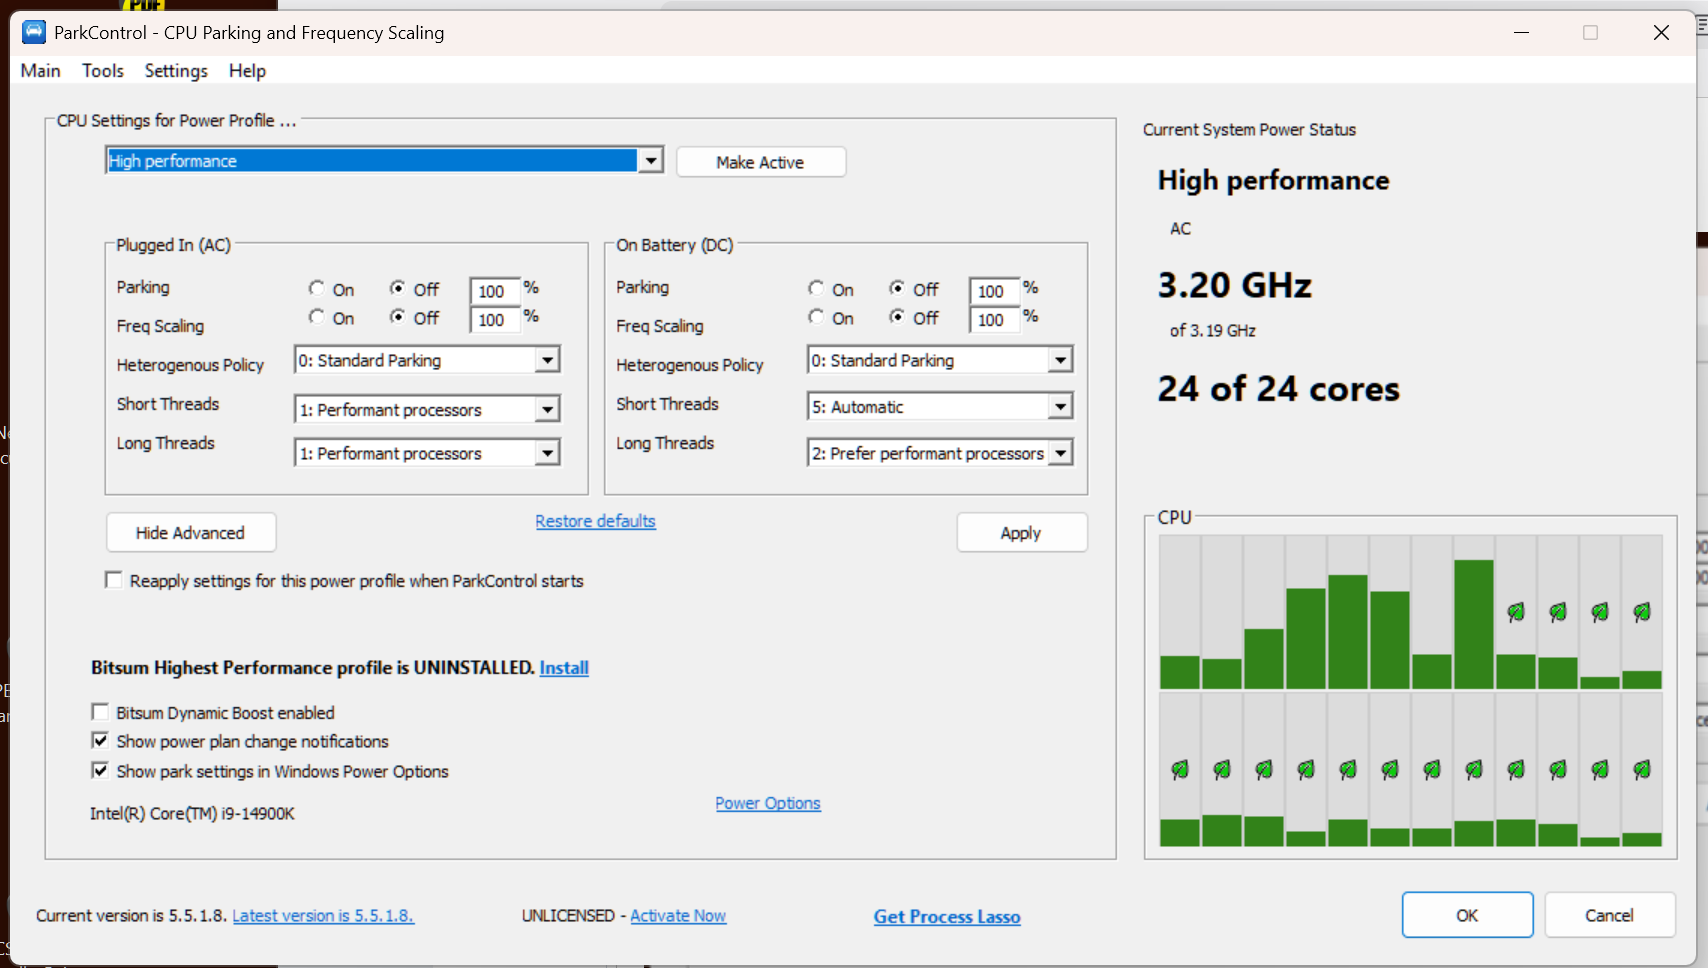Open the power profile dropdown showing High performance

tap(651, 160)
